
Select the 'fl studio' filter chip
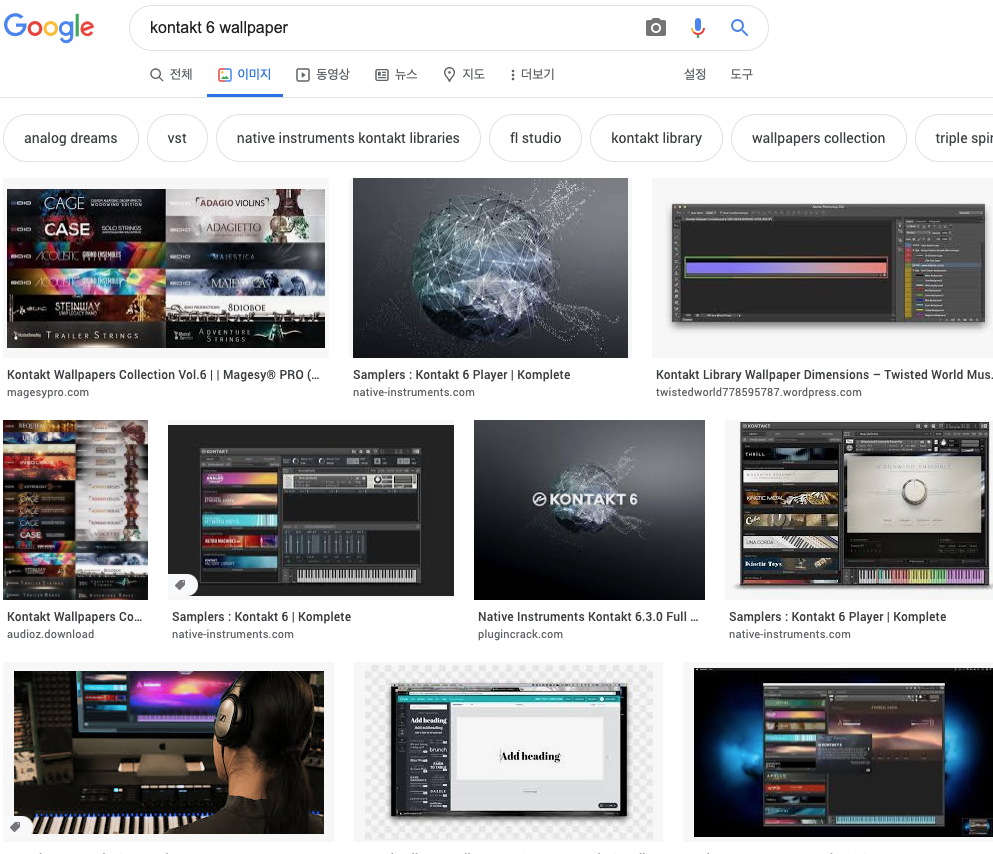(535, 138)
